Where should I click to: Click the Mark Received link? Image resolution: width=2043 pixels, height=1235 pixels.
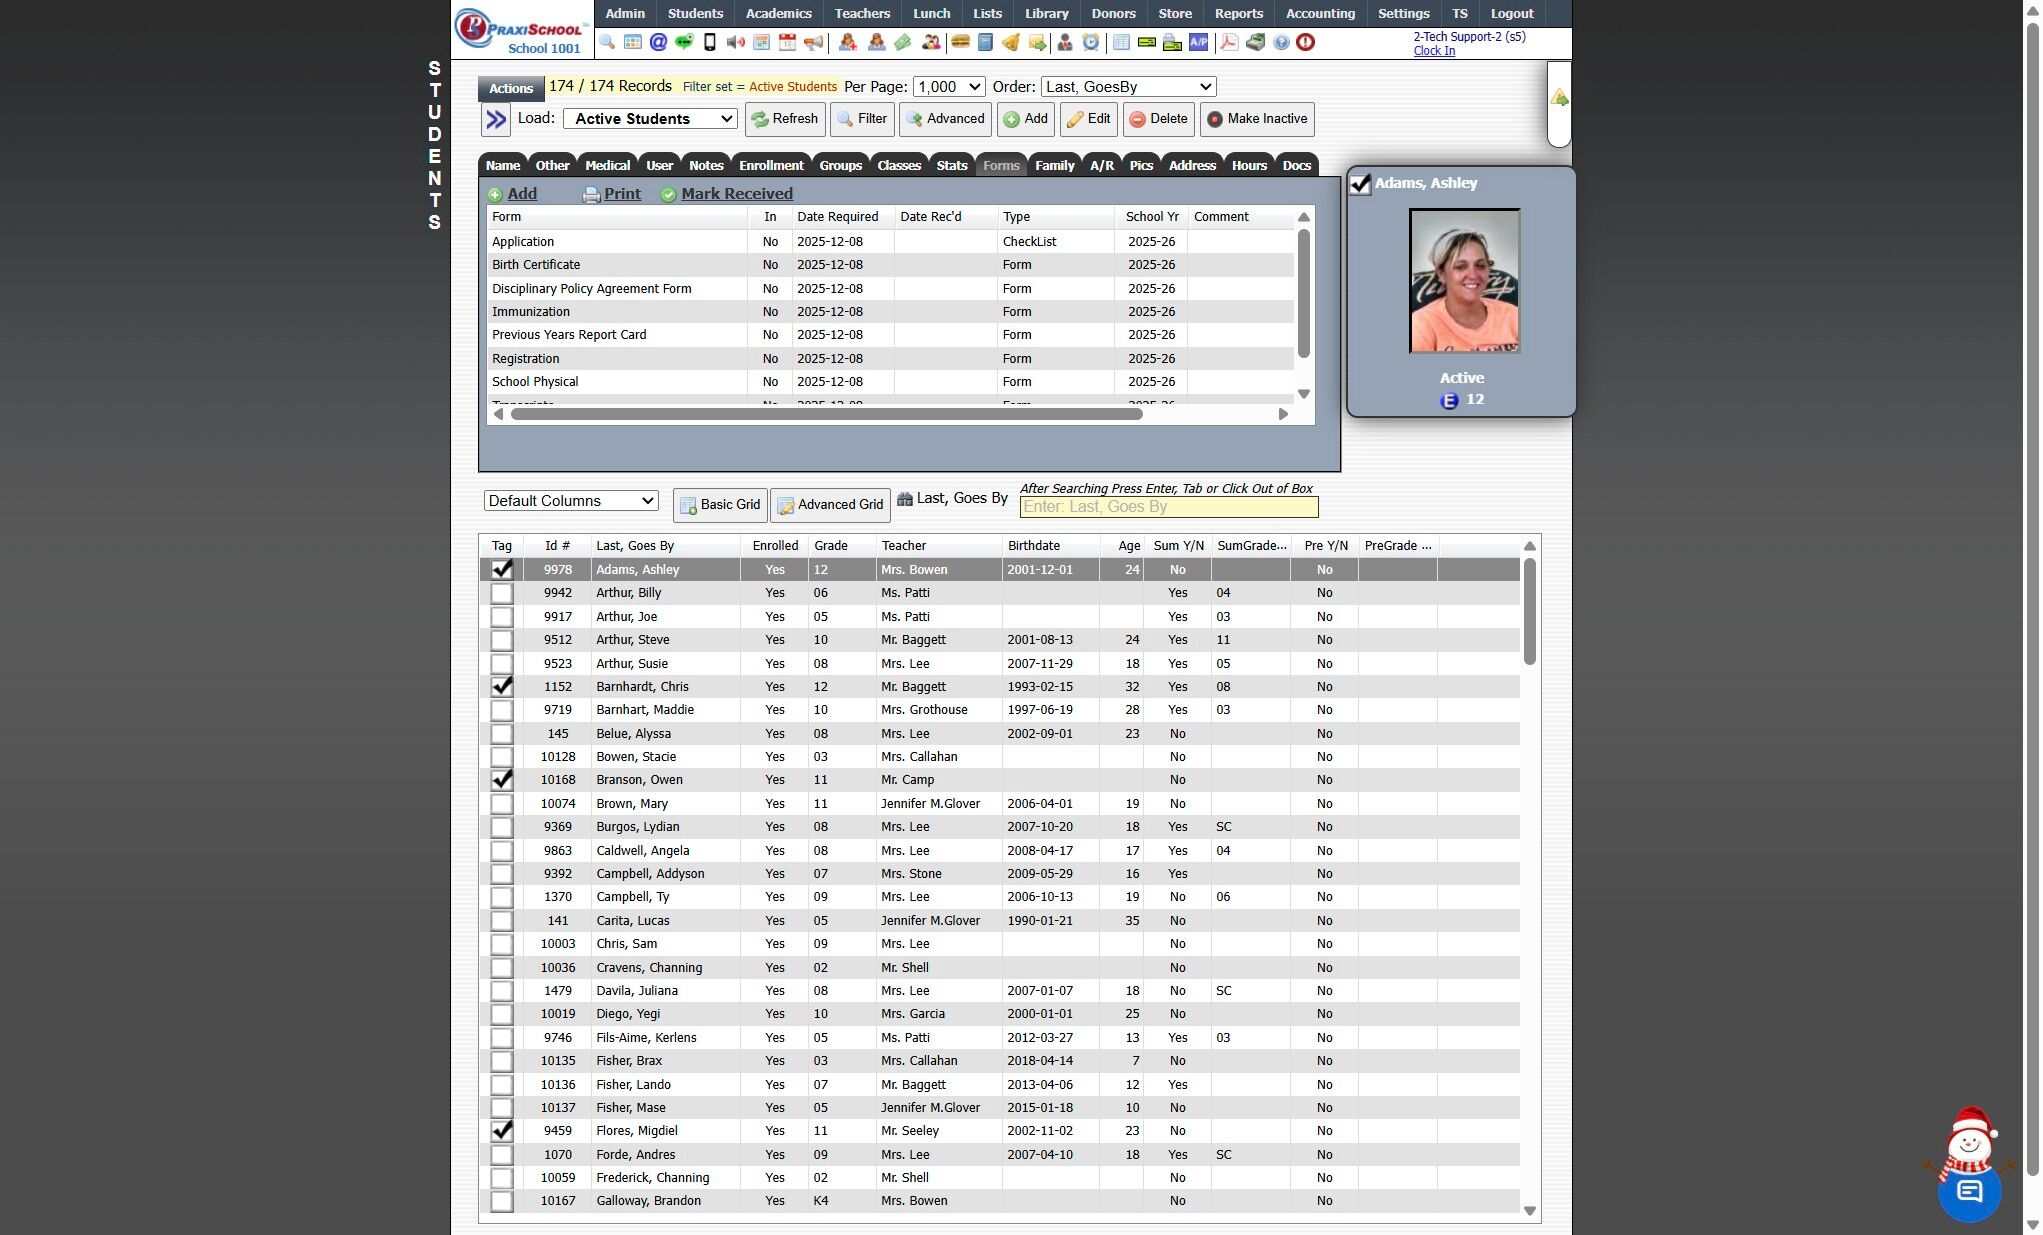pos(736,194)
